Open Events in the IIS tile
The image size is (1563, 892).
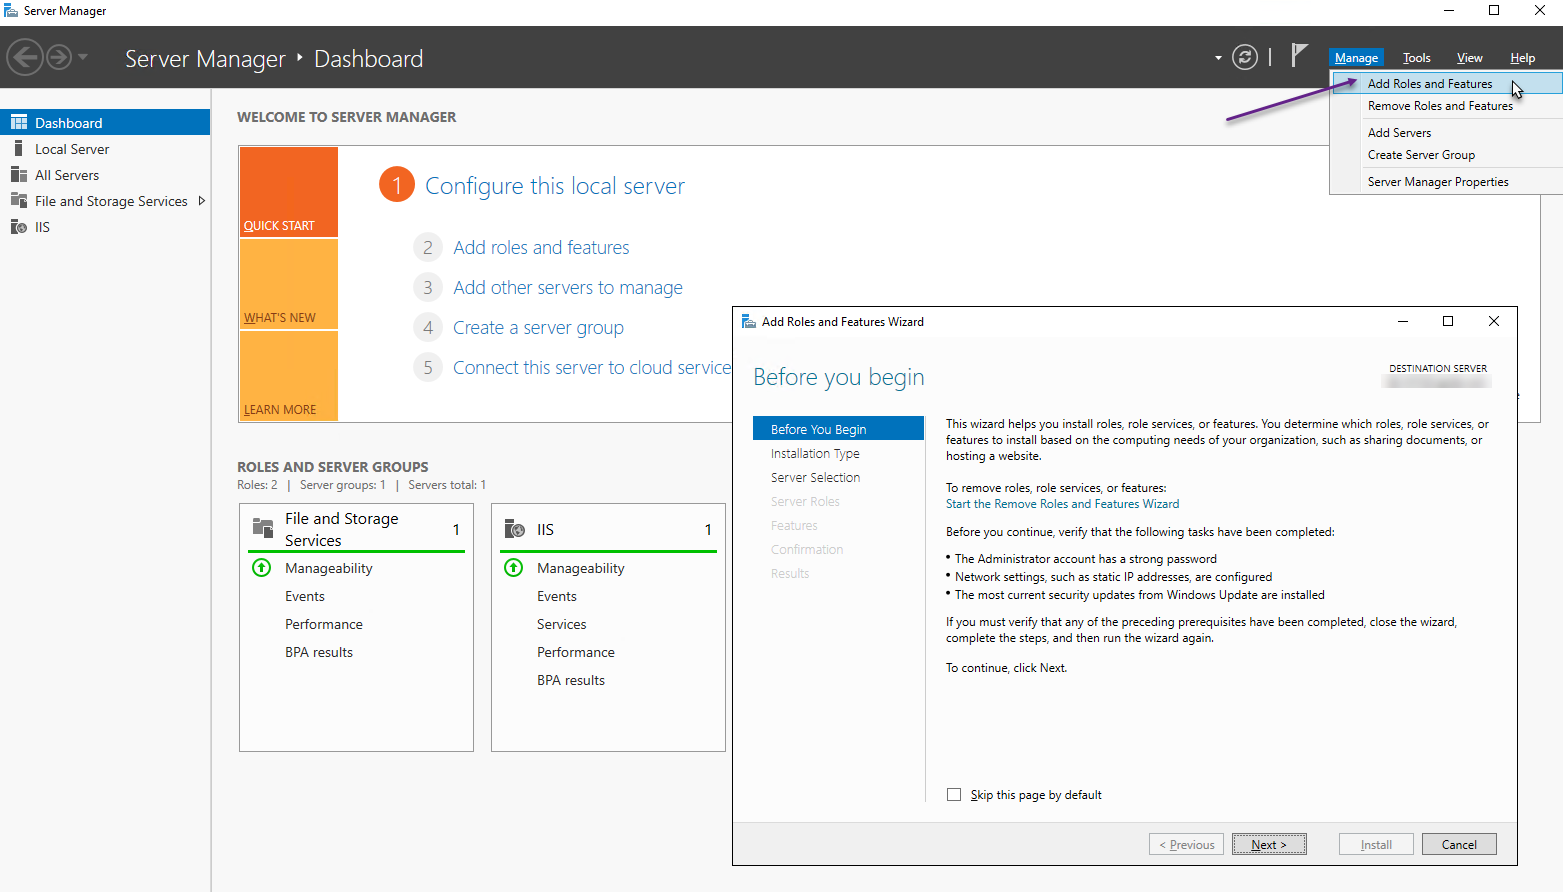(x=556, y=596)
